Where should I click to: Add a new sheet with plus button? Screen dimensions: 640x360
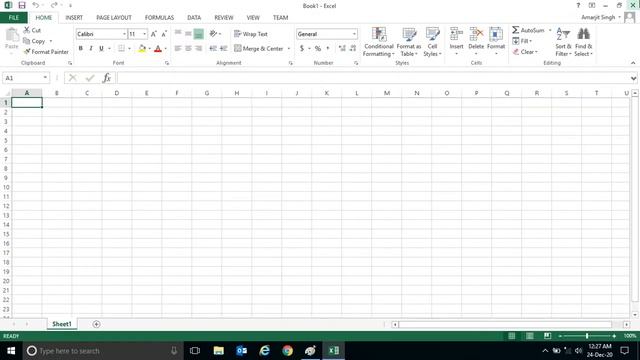coord(96,324)
